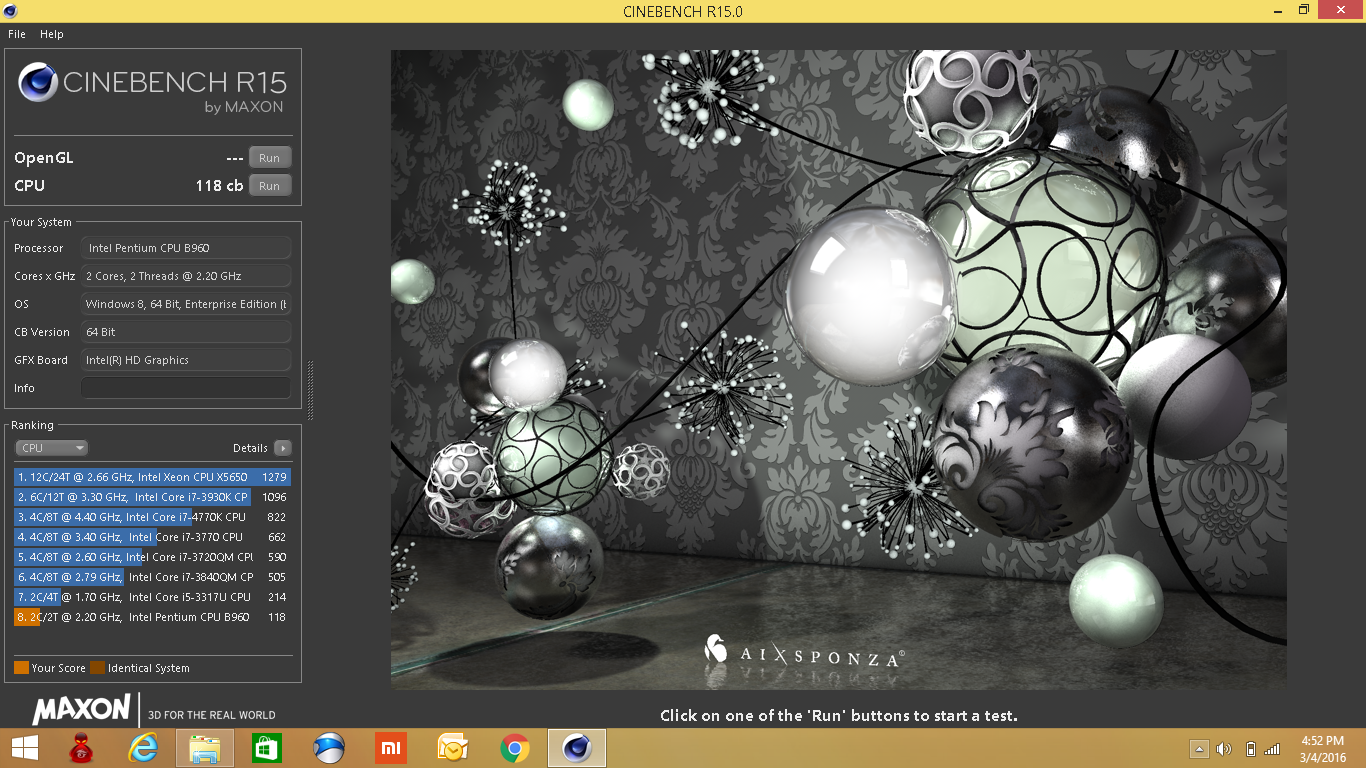Click the GFX Board Intel HD Graphics field
1366x768 pixels.
(x=186, y=360)
